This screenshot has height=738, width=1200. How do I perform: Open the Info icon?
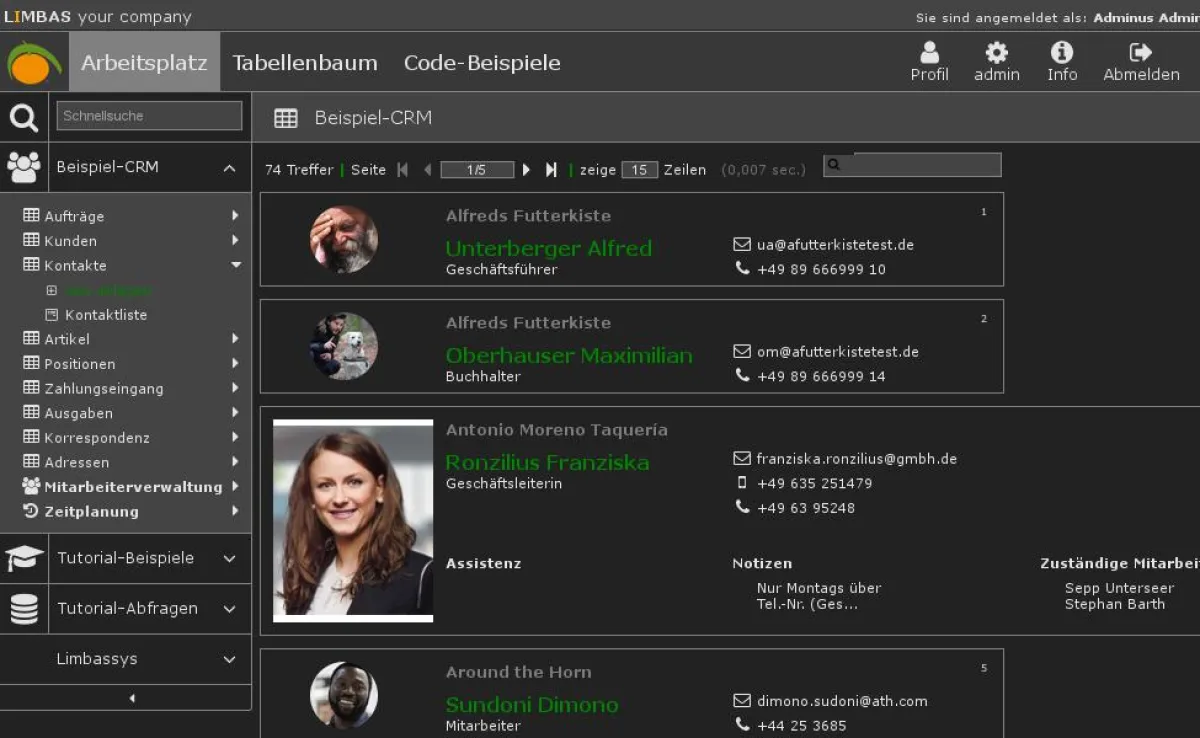point(1061,55)
